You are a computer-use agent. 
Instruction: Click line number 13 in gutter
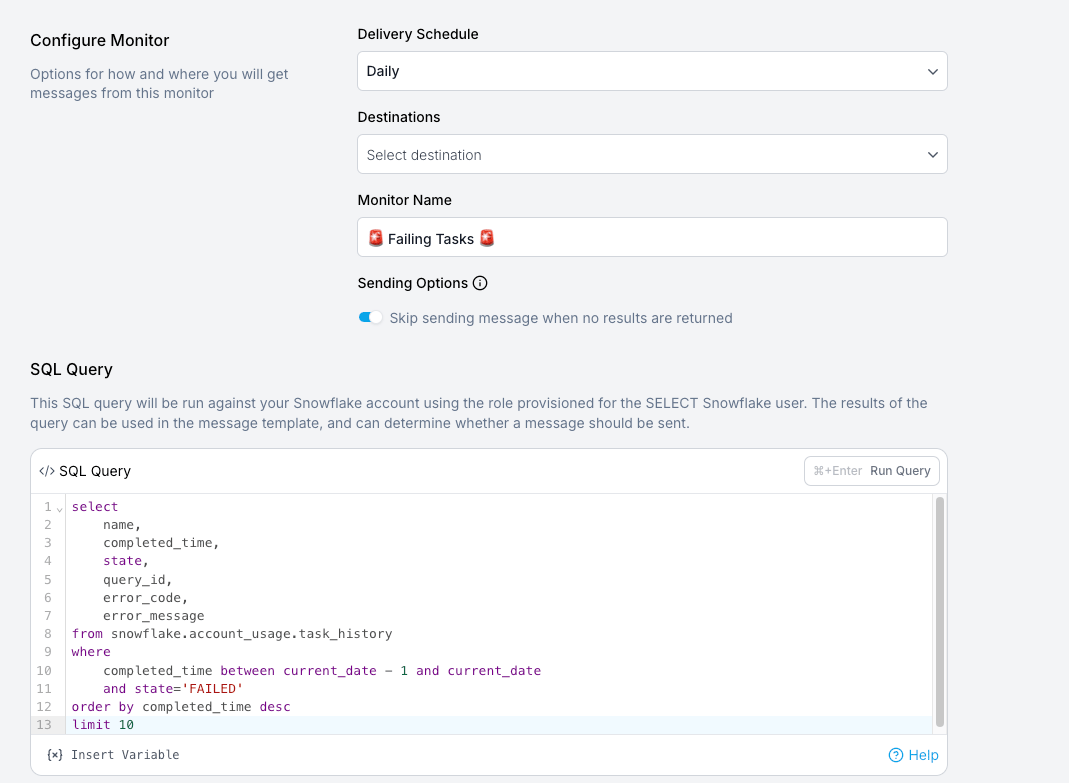44,724
